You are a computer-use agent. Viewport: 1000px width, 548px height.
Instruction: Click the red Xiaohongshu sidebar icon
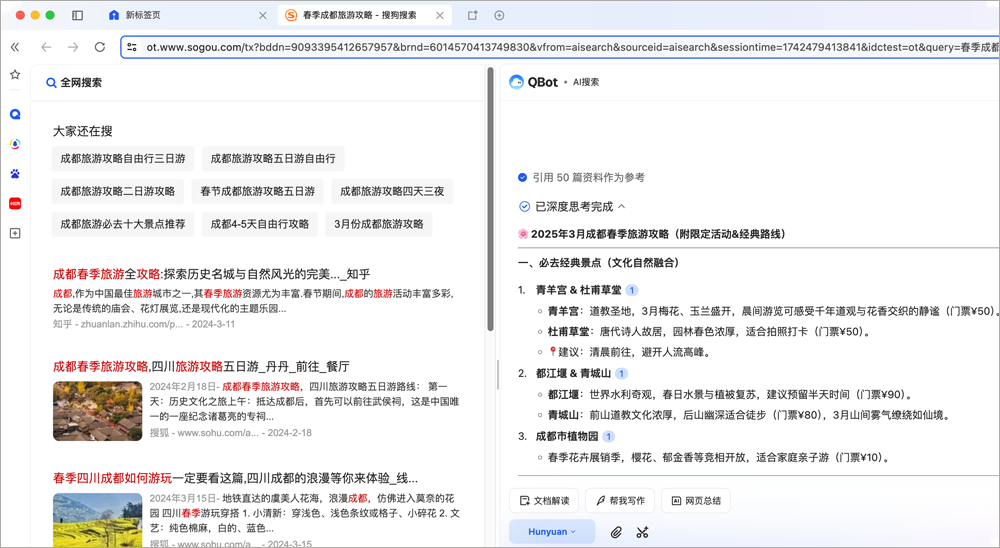(15, 203)
